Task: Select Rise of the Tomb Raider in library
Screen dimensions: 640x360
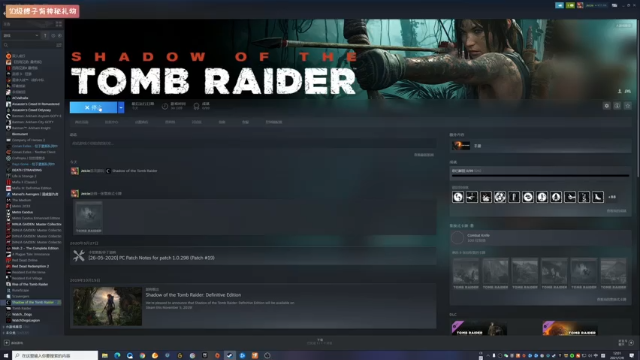Action: 30,284
